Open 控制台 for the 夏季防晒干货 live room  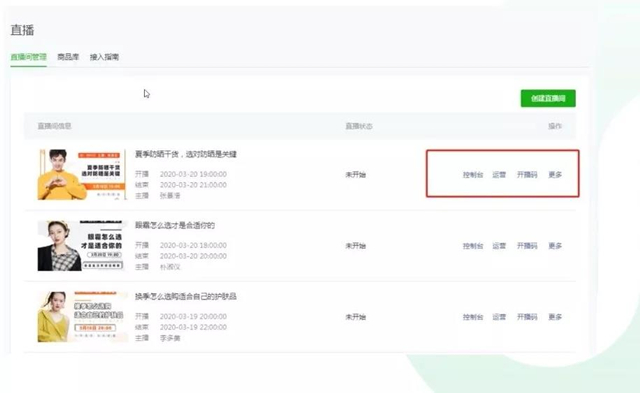[473, 175]
